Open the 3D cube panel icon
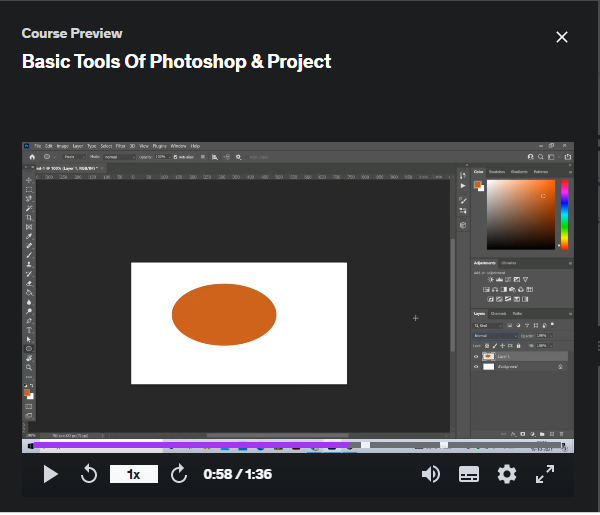Viewport: 600px width, 515px height. coord(463,225)
